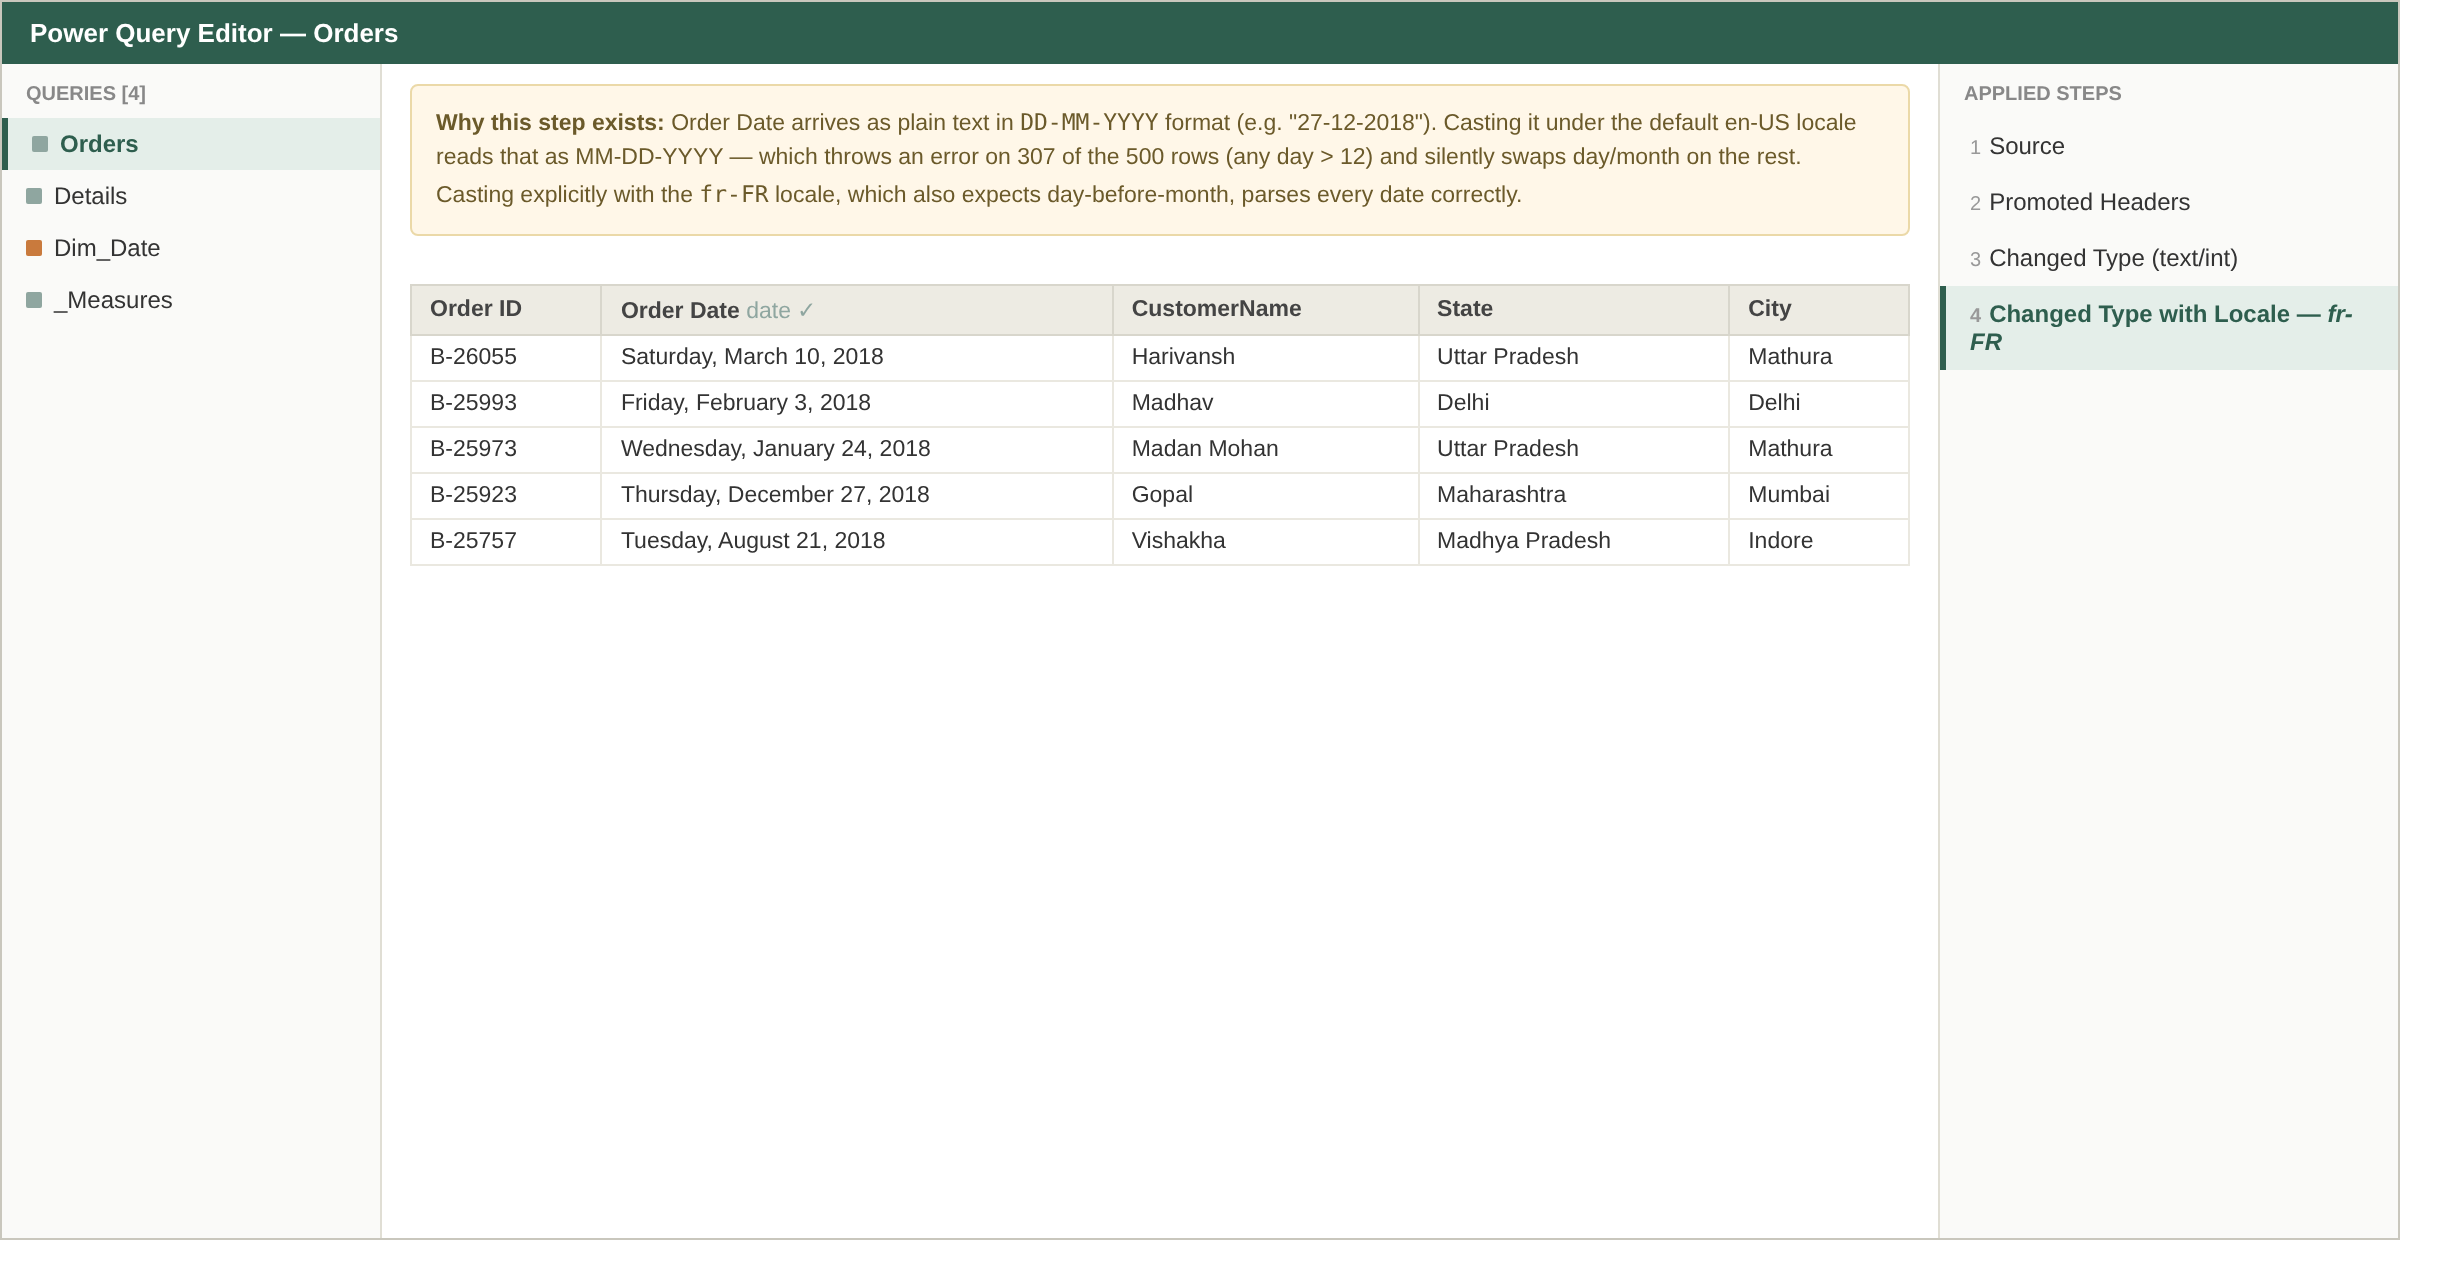Image resolution: width=2440 pixels, height=1280 pixels.
Task: Select the Promoted Headers step
Action: pos(2169,202)
